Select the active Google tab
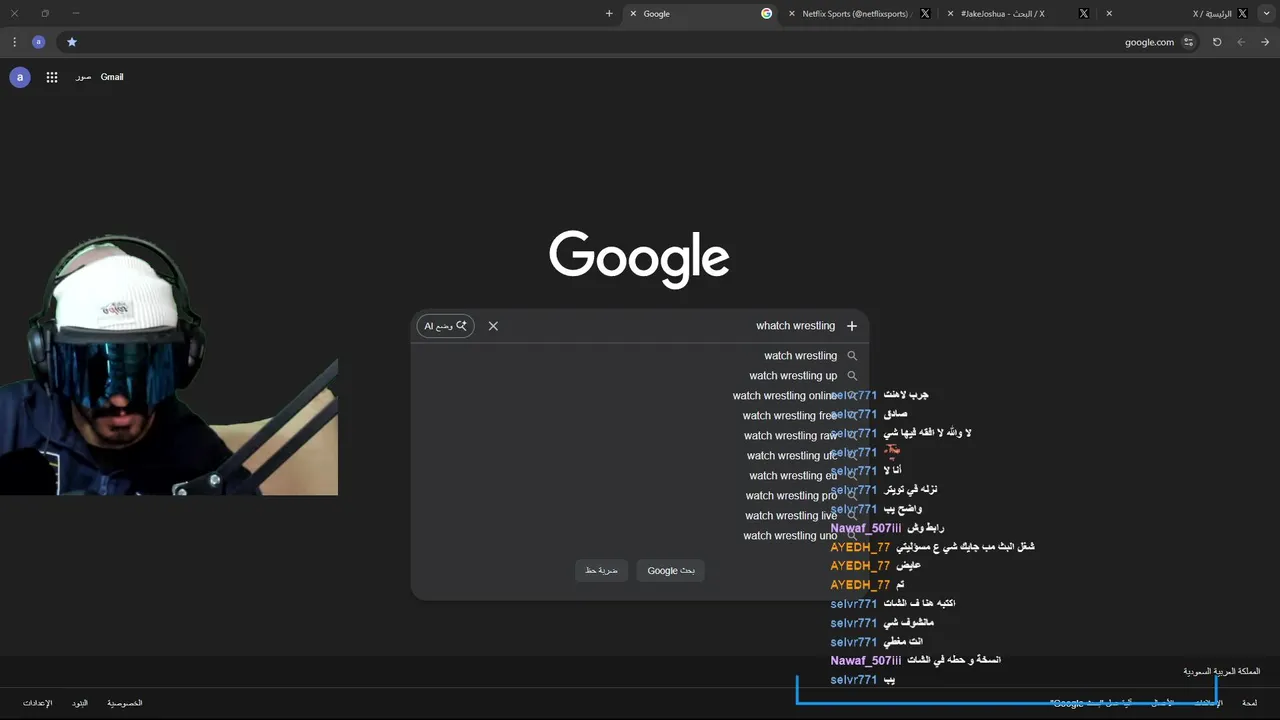1280x720 pixels. click(701, 14)
